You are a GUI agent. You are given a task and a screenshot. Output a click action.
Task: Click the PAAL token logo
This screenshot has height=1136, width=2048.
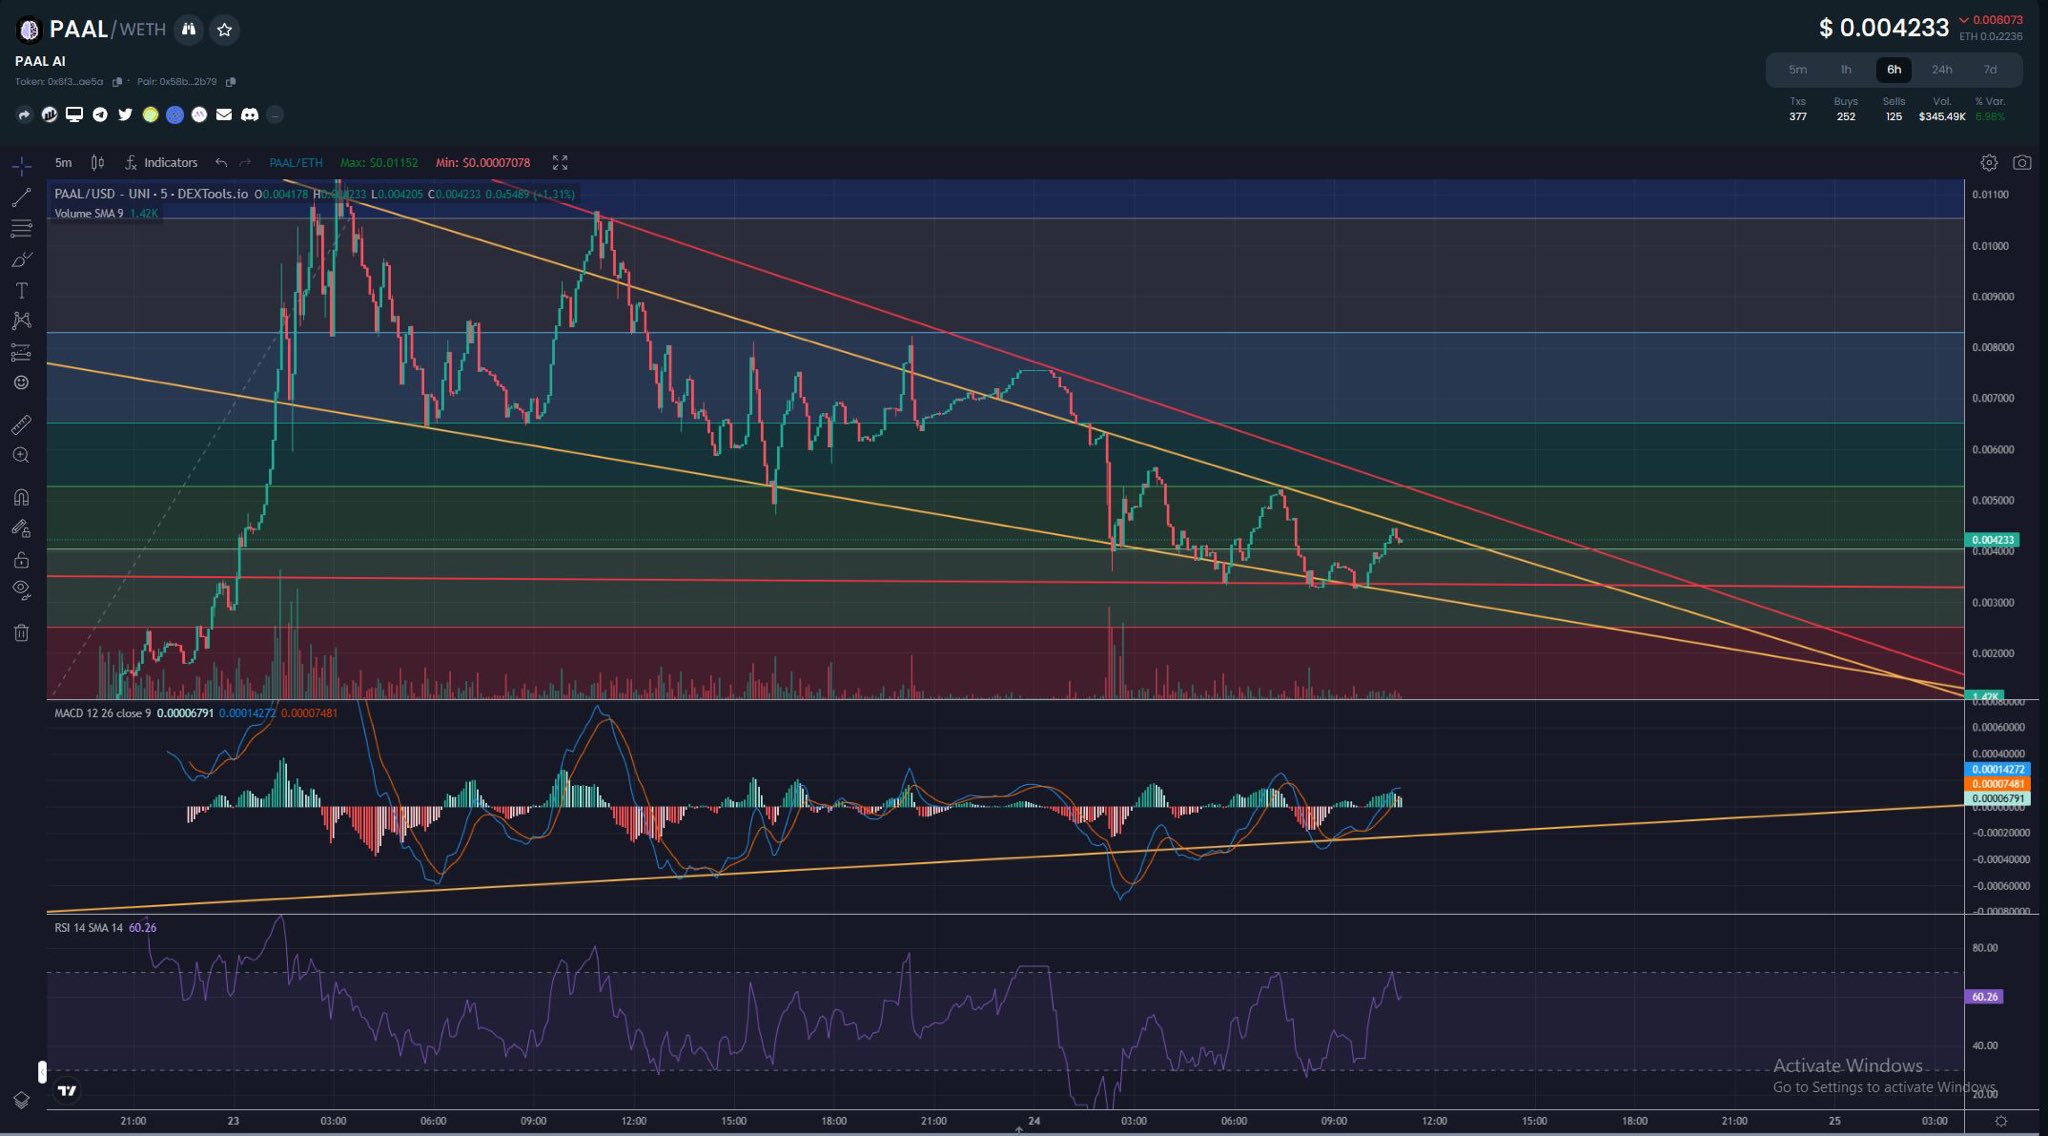point(29,30)
